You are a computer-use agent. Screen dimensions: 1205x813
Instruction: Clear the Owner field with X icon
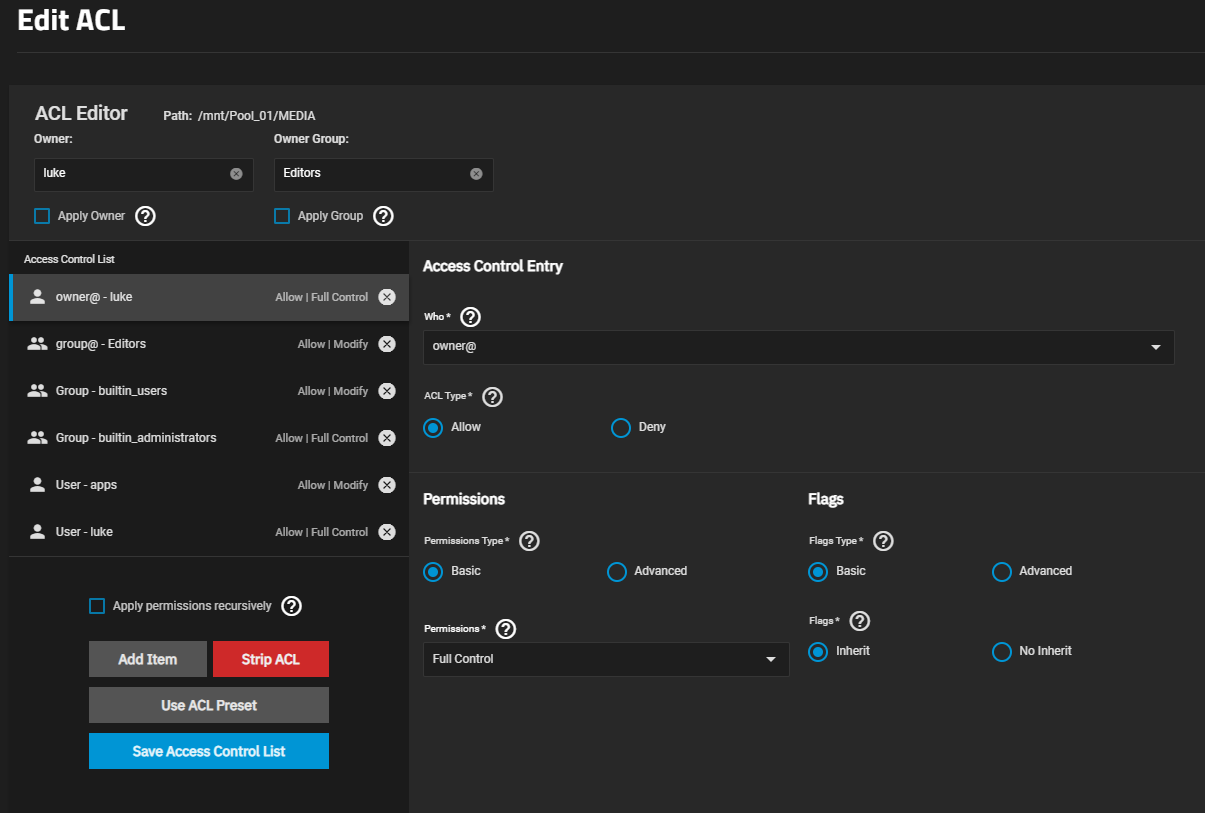pos(236,174)
